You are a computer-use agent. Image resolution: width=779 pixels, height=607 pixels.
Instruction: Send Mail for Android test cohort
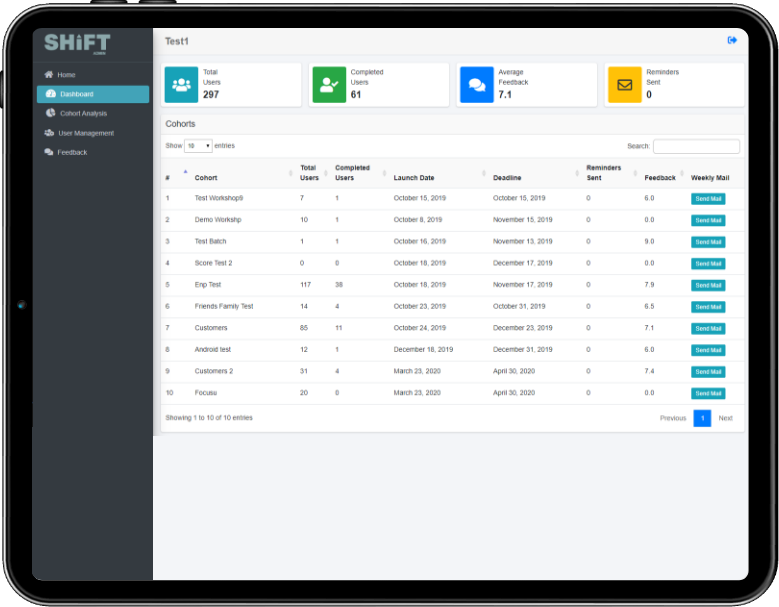(x=708, y=350)
